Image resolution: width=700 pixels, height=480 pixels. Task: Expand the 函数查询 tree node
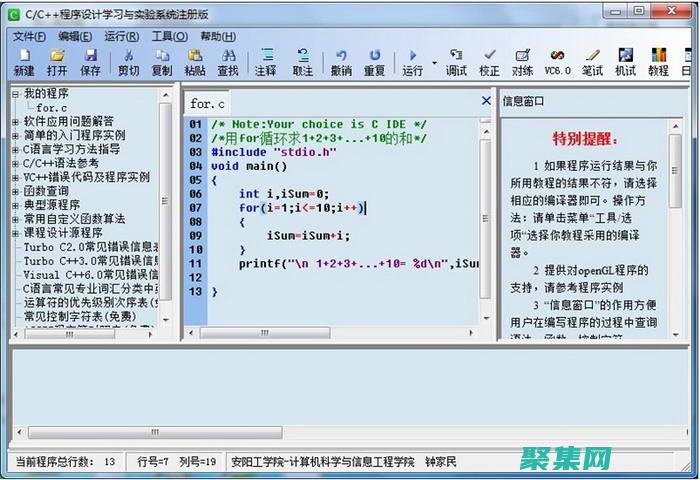pos(15,191)
